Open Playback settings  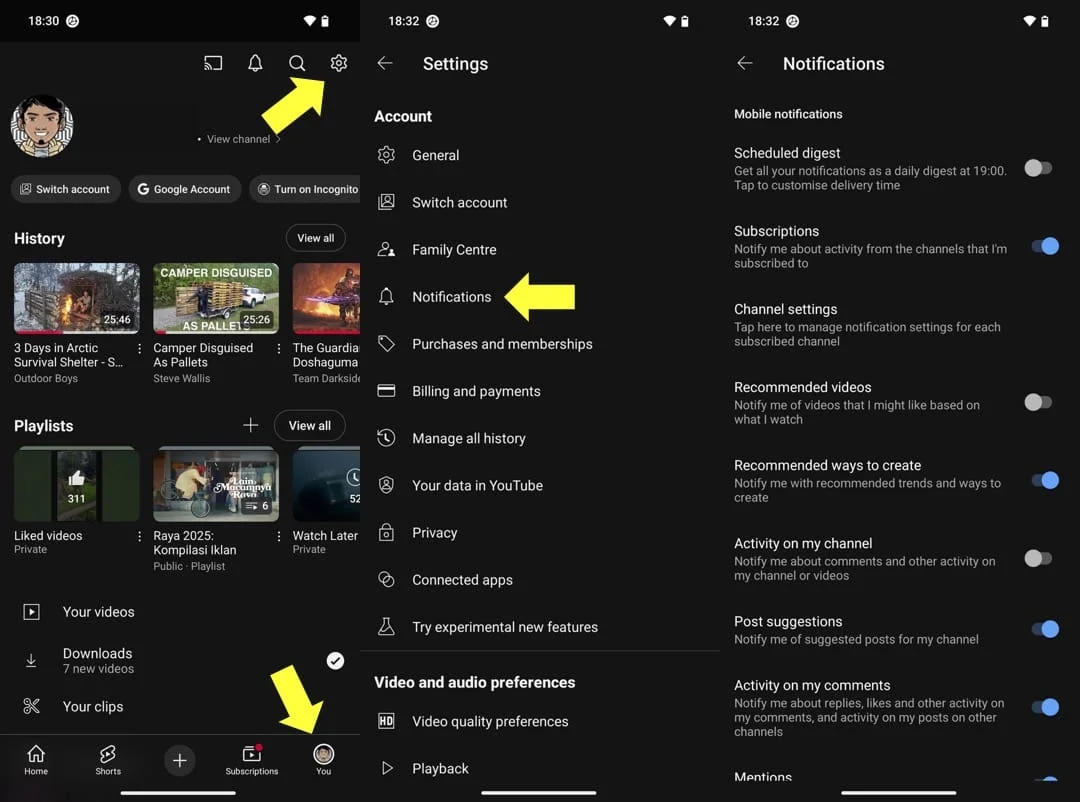[540, 768]
